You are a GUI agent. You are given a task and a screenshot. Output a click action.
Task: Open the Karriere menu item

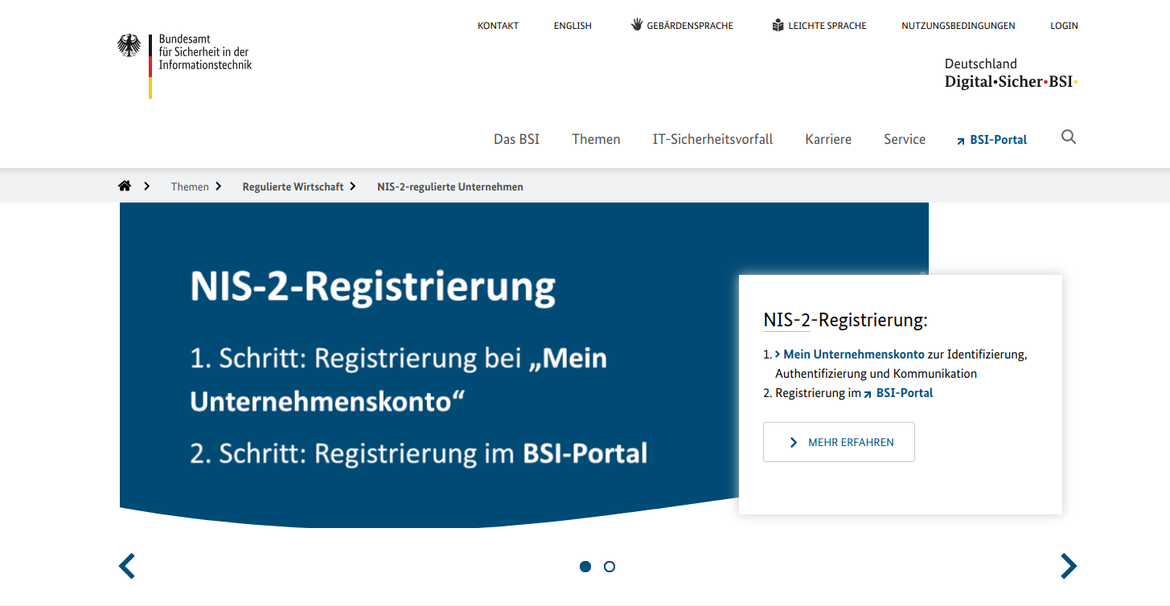pyautogui.click(x=828, y=140)
